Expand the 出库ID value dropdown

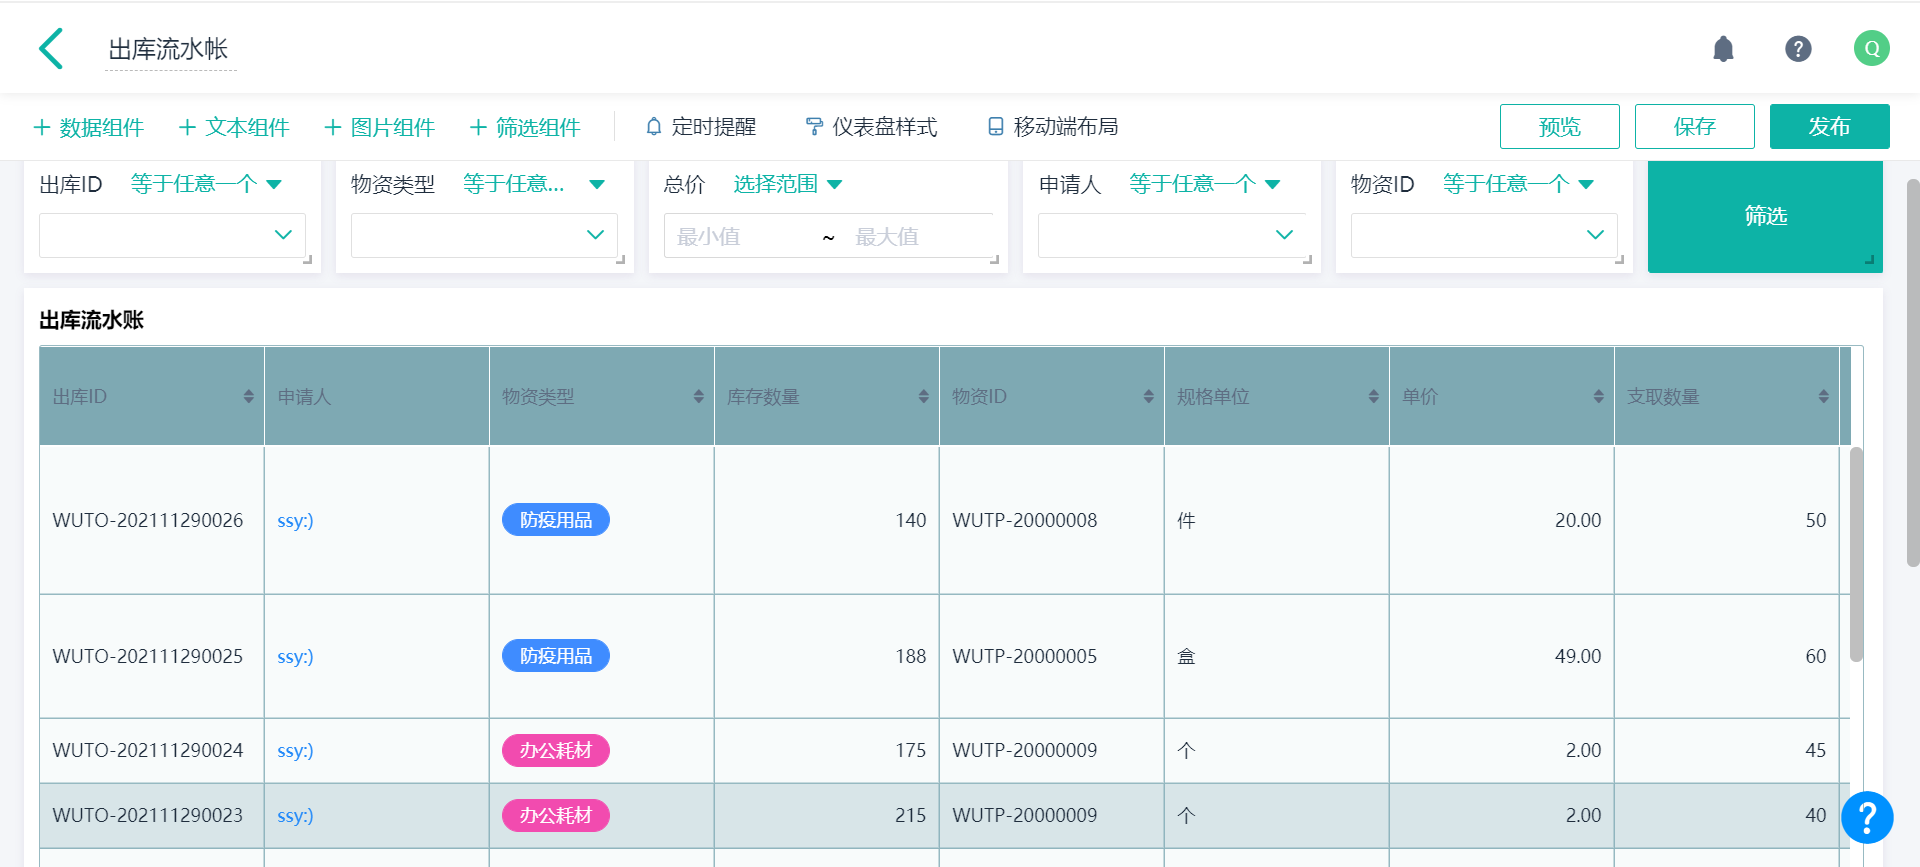172,235
